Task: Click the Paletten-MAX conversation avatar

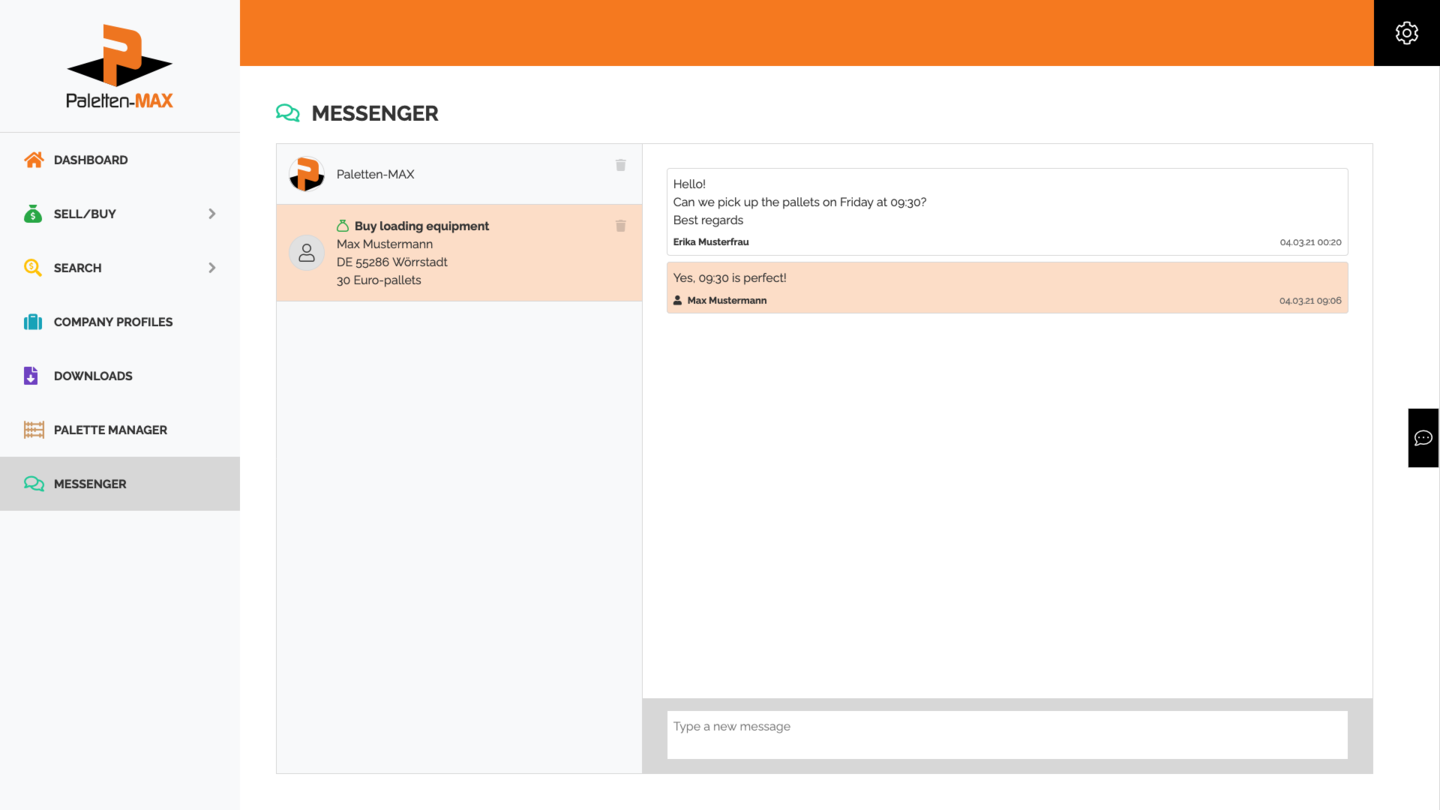Action: click(307, 174)
